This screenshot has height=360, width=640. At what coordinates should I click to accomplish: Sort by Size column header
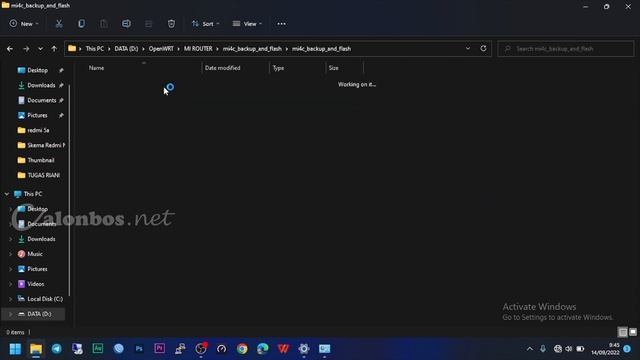pyautogui.click(x=333, y=68)
